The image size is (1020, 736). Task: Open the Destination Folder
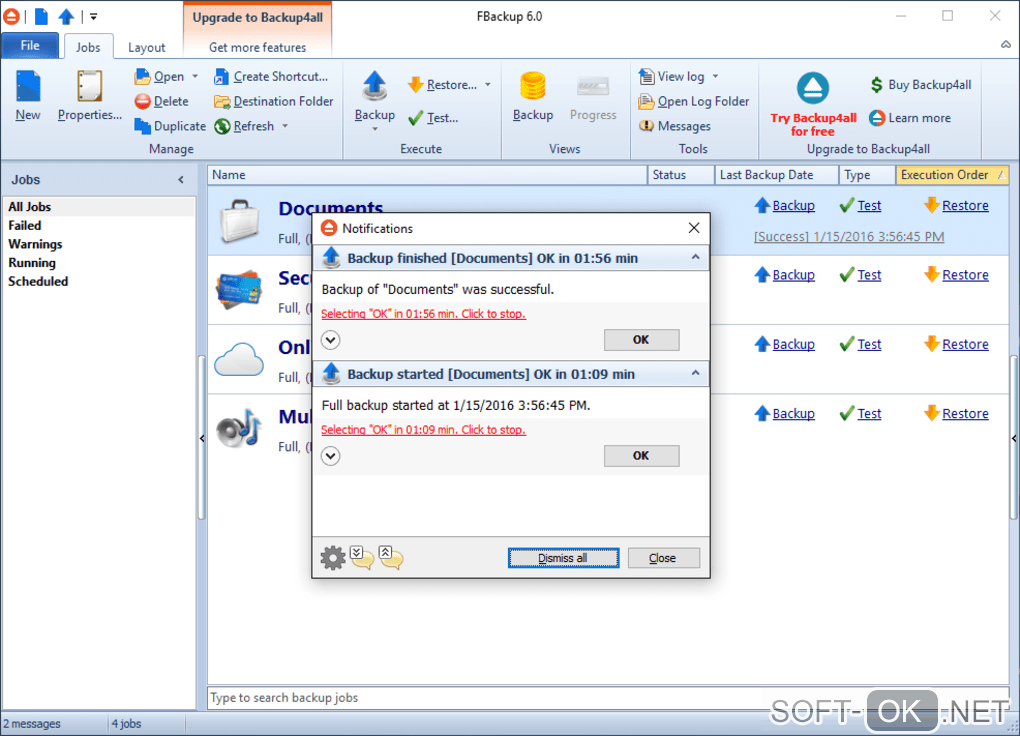[274, 102]
